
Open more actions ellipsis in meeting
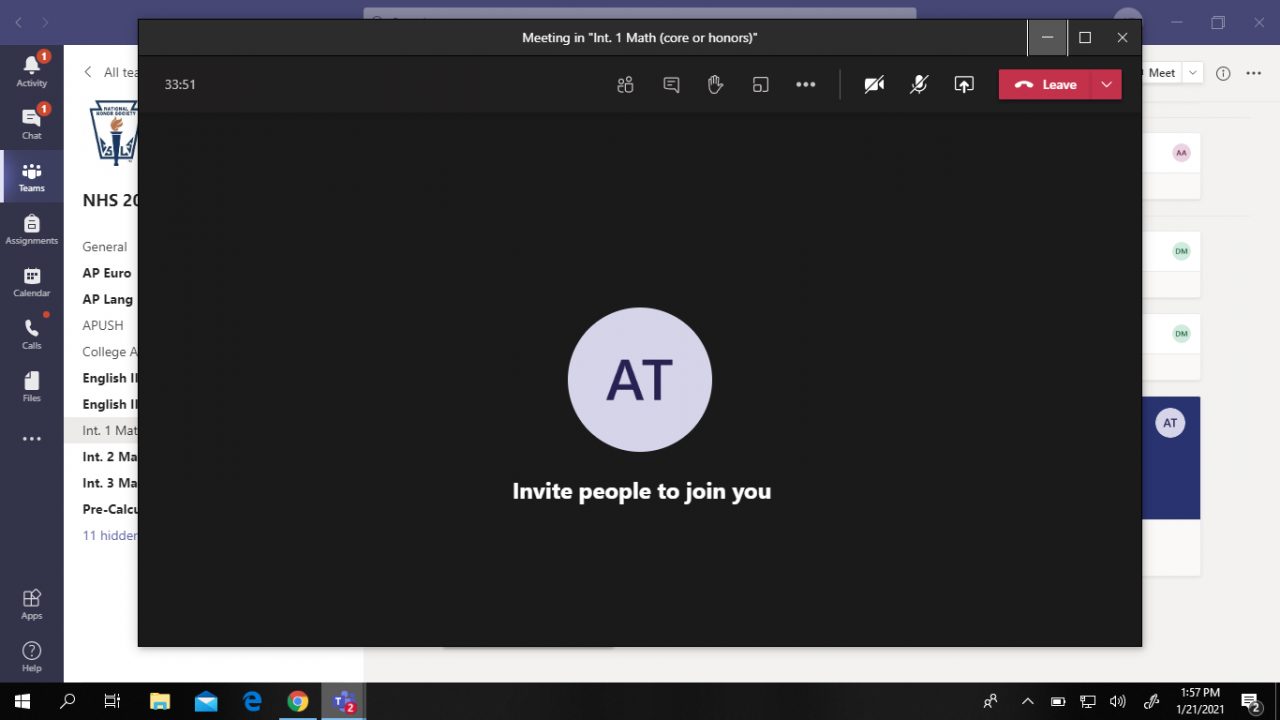[805, 85]
